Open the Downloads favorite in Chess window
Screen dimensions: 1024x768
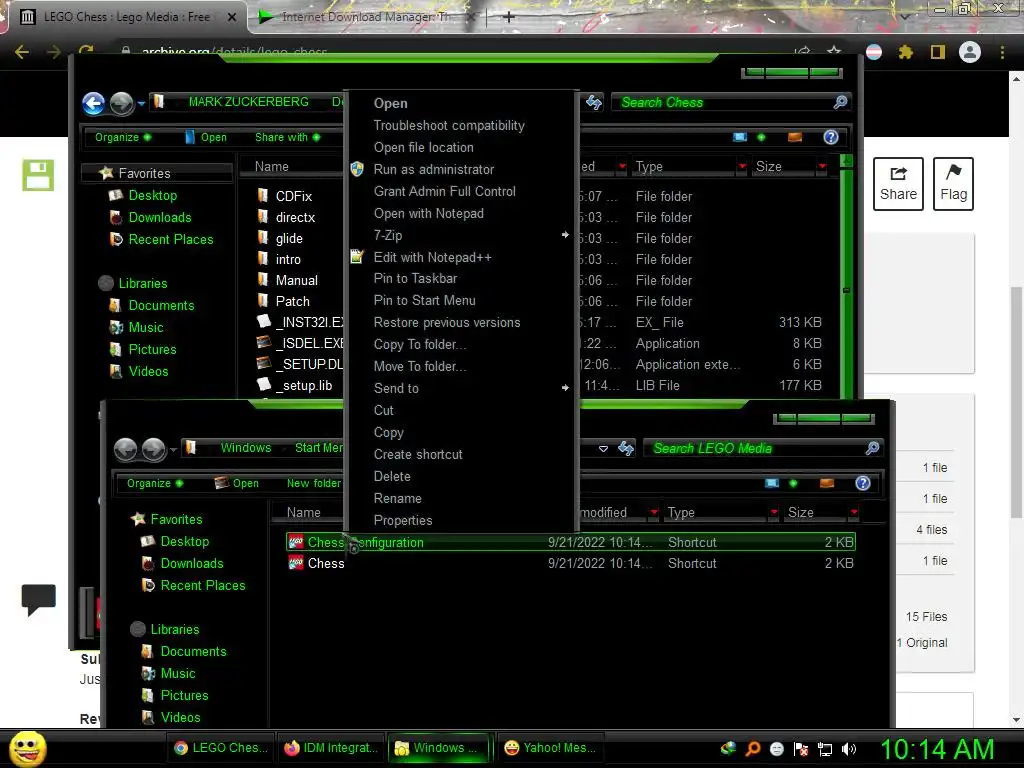(x=160, y=217)
